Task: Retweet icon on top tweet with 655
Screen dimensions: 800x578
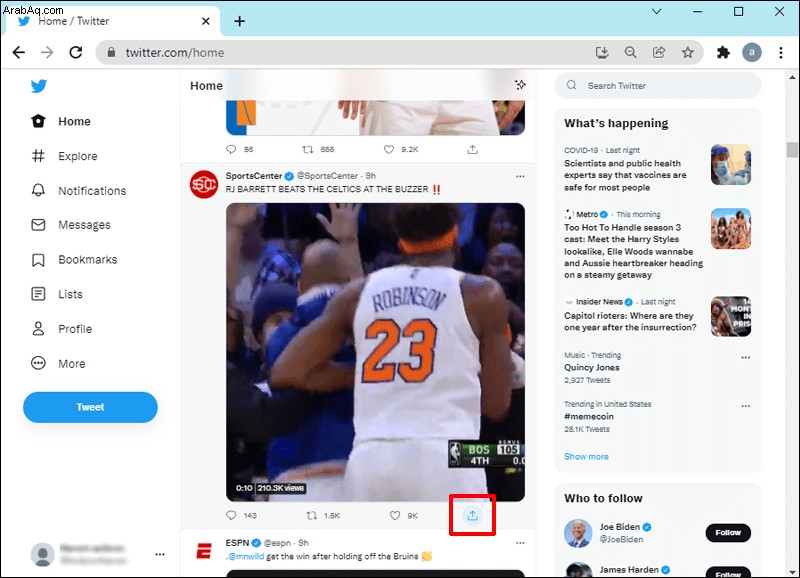Action: pos(308,149)
